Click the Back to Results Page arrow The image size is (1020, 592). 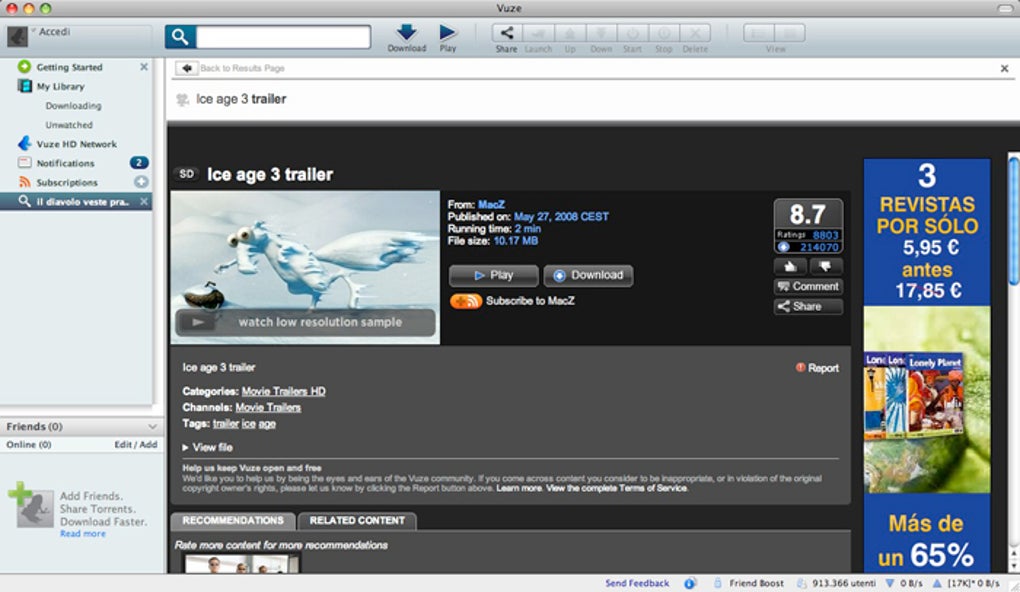click(187, 68)
